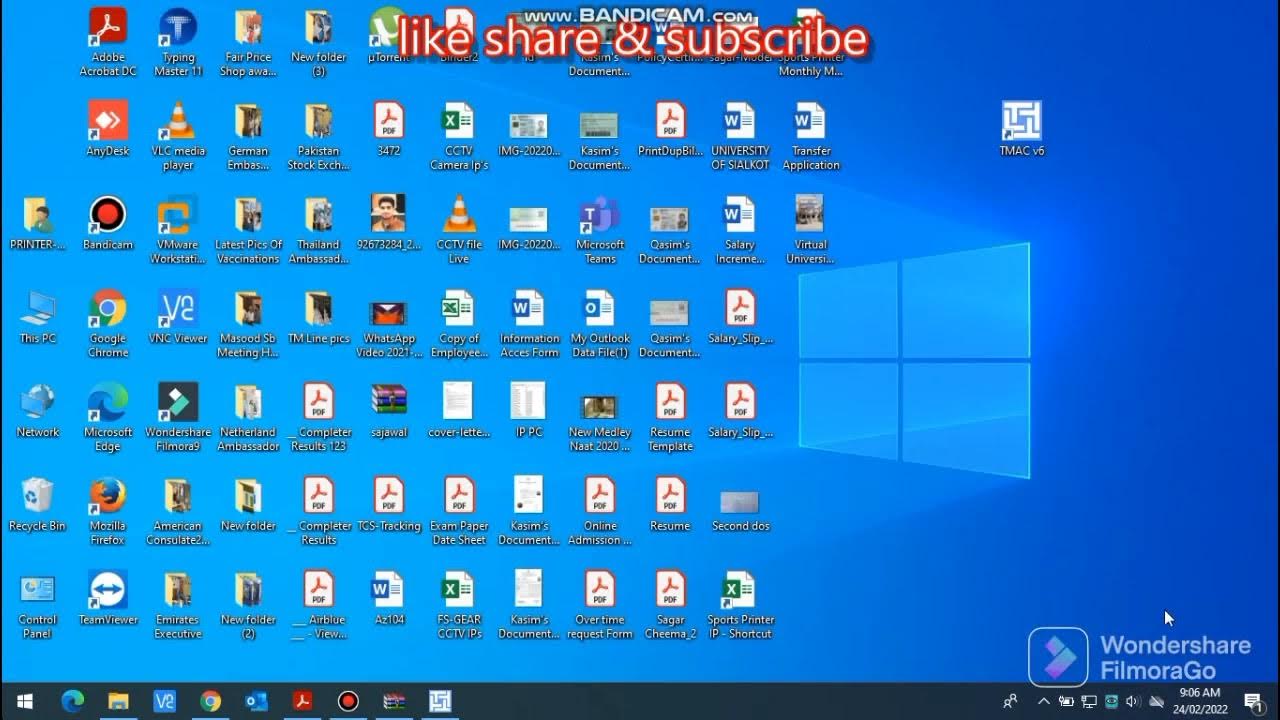Open the notification action center
The width and height of the screenshot is (1280, 720).
(1253, 701)
